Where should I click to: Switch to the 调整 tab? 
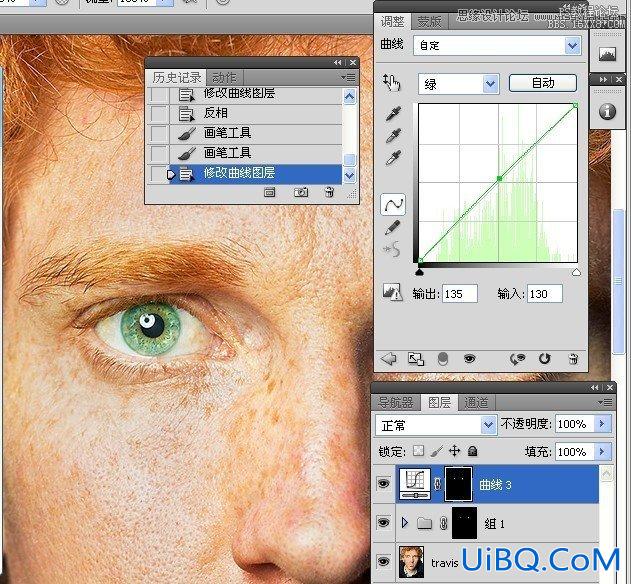coord(392,21)
